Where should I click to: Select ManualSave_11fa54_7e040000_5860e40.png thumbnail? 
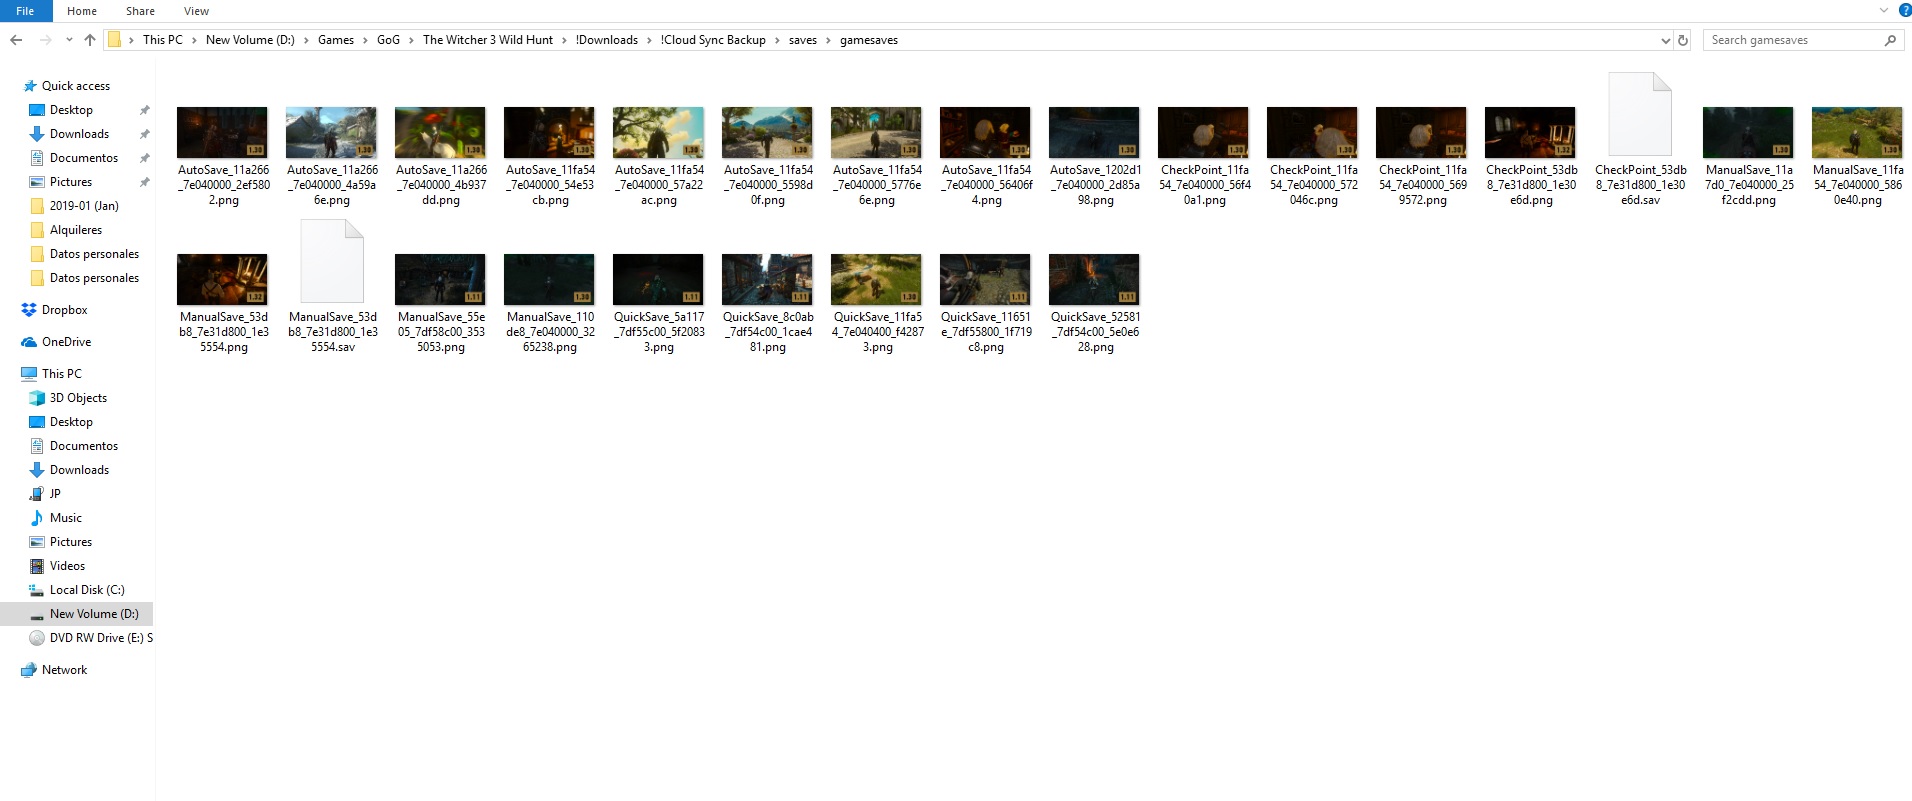[1857, 132]
